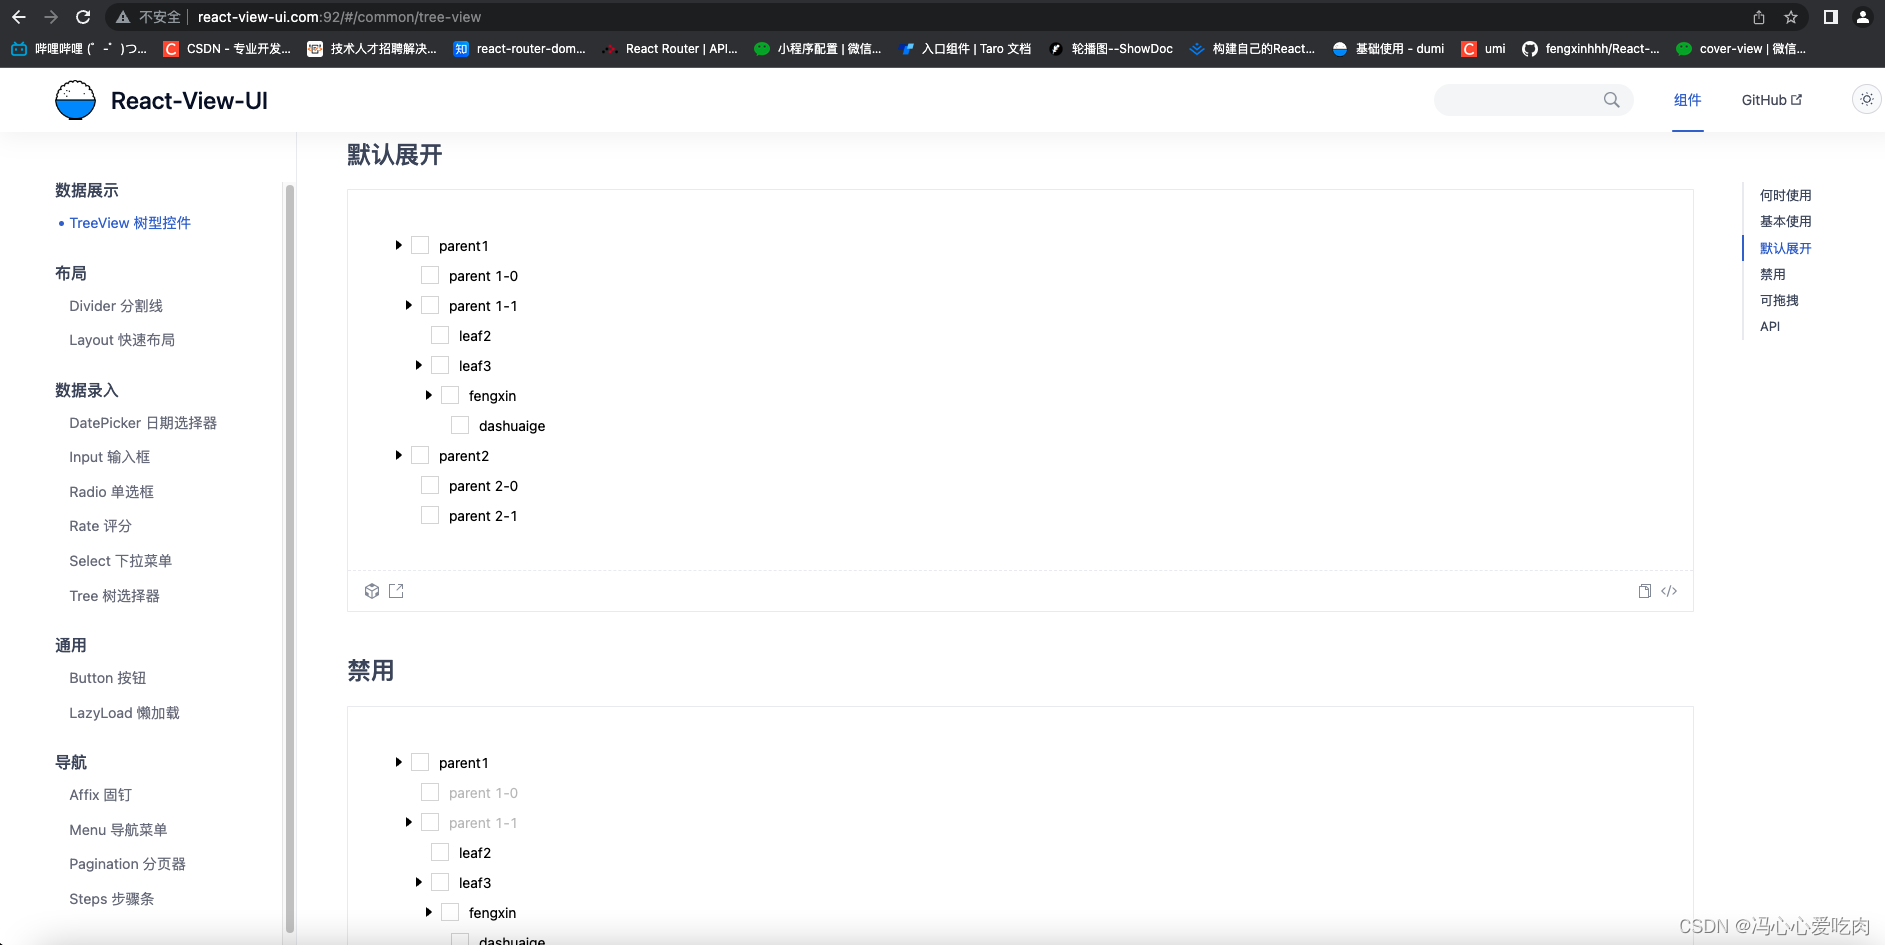Jump to API in the table of contents
This screenshot has height=945, width=1885.
tap(1770, 326)
